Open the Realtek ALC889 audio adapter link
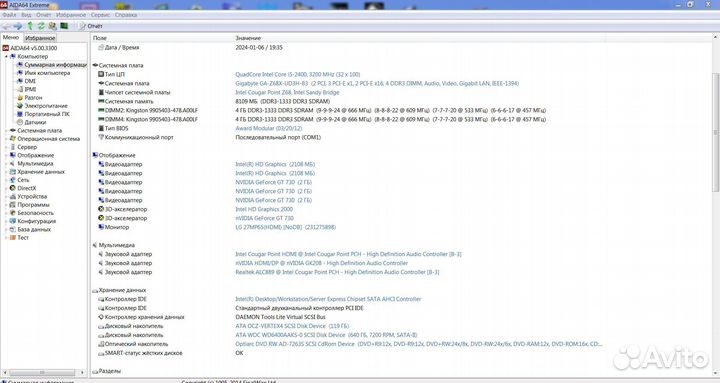720x383 pixels. 337,272
